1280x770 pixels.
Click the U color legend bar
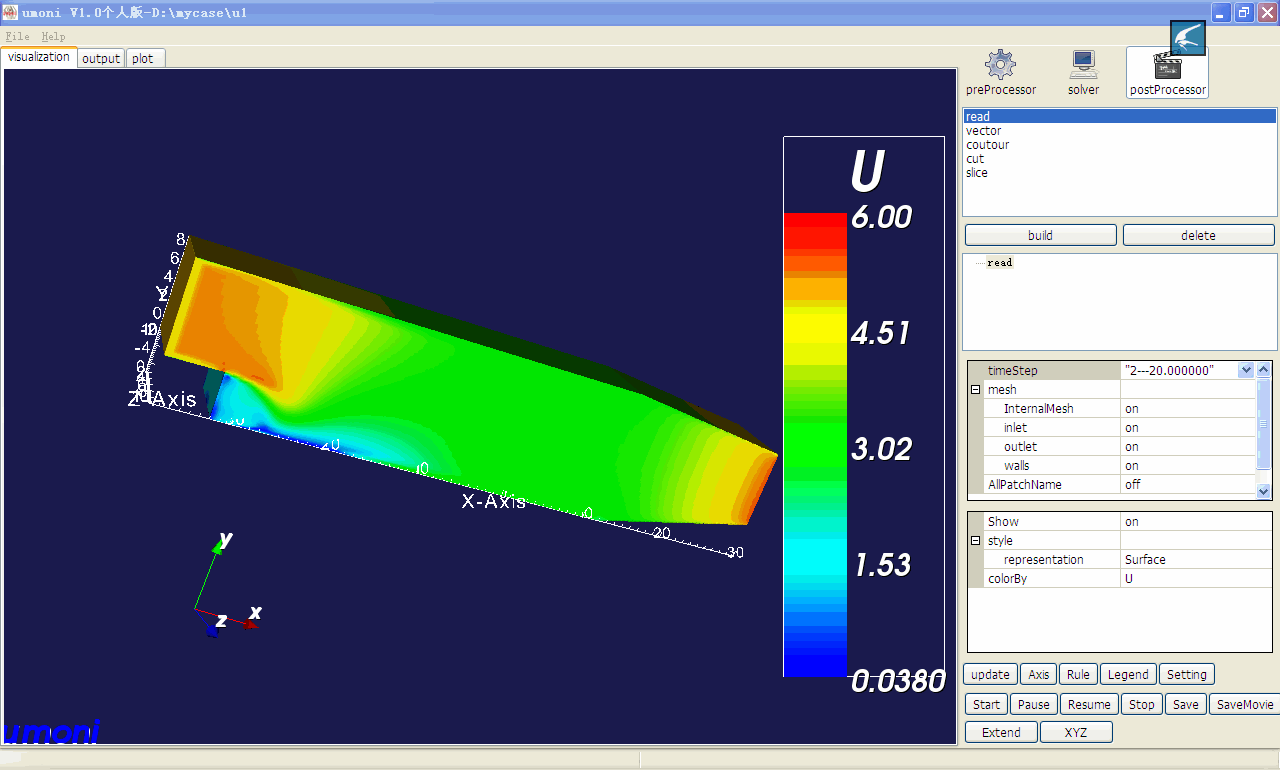815,445
